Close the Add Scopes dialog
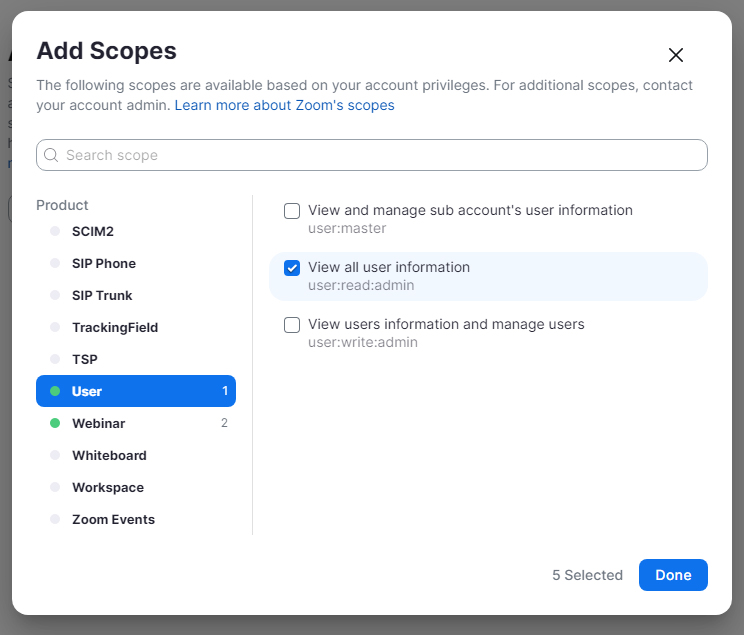The width and height of the screenshot is (744, 635). (675, 55)
